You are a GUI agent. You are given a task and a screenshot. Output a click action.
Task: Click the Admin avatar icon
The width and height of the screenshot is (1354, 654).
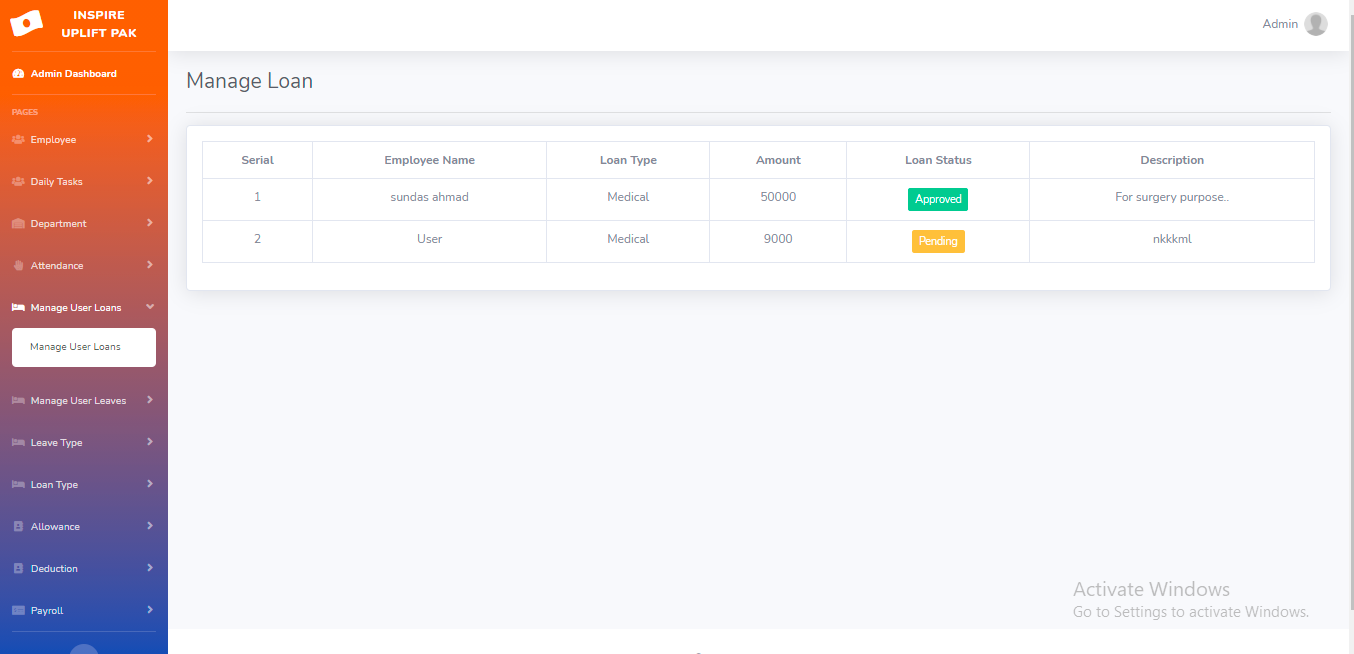[1315, 24]
